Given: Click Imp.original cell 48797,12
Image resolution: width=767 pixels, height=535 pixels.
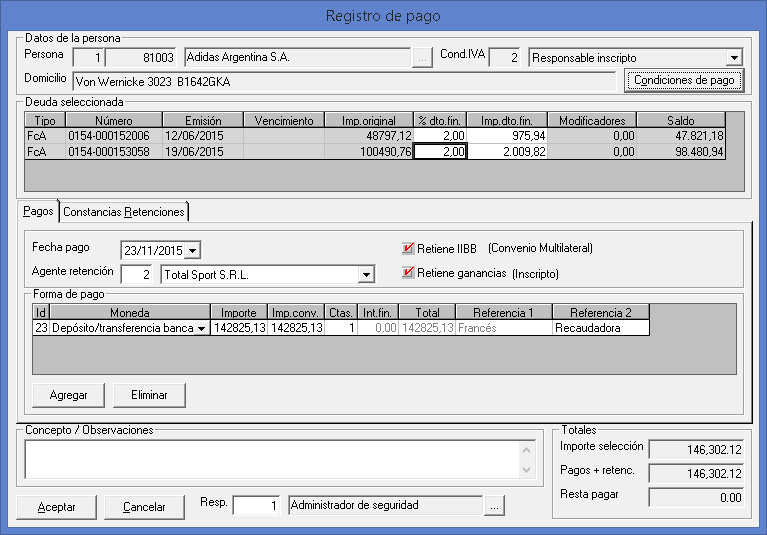Looking at the screenshot, I should click(x=369, y=136).
